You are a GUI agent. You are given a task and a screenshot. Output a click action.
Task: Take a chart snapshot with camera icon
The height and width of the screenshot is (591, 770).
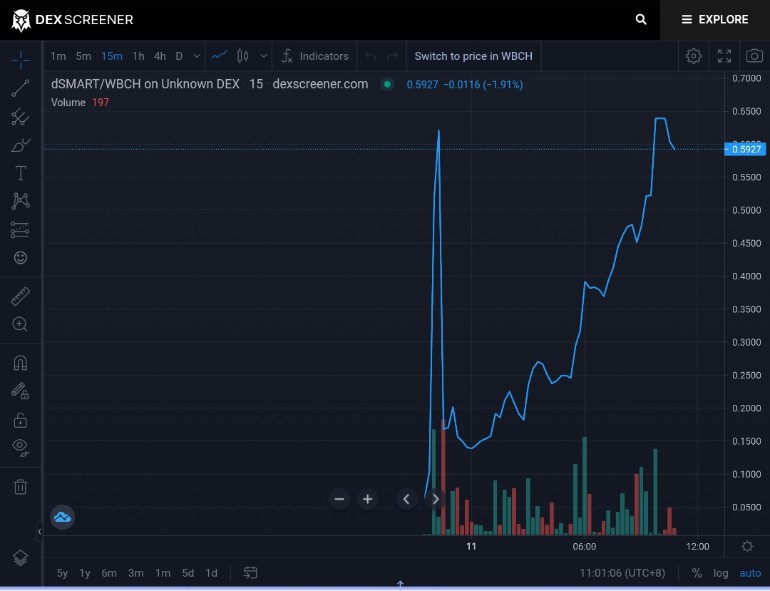(x=754, y=56)
